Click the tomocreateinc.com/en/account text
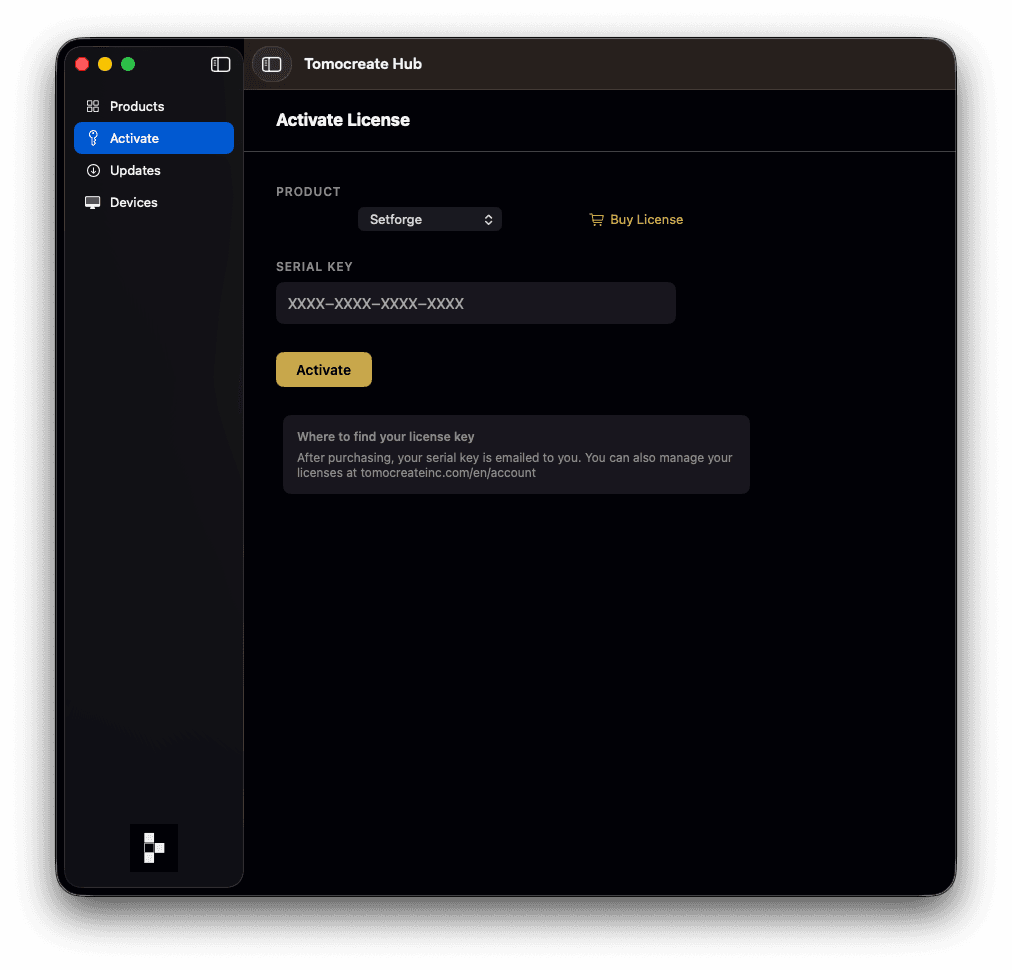This screenshot has width=1012, height=970. [448, 473]
